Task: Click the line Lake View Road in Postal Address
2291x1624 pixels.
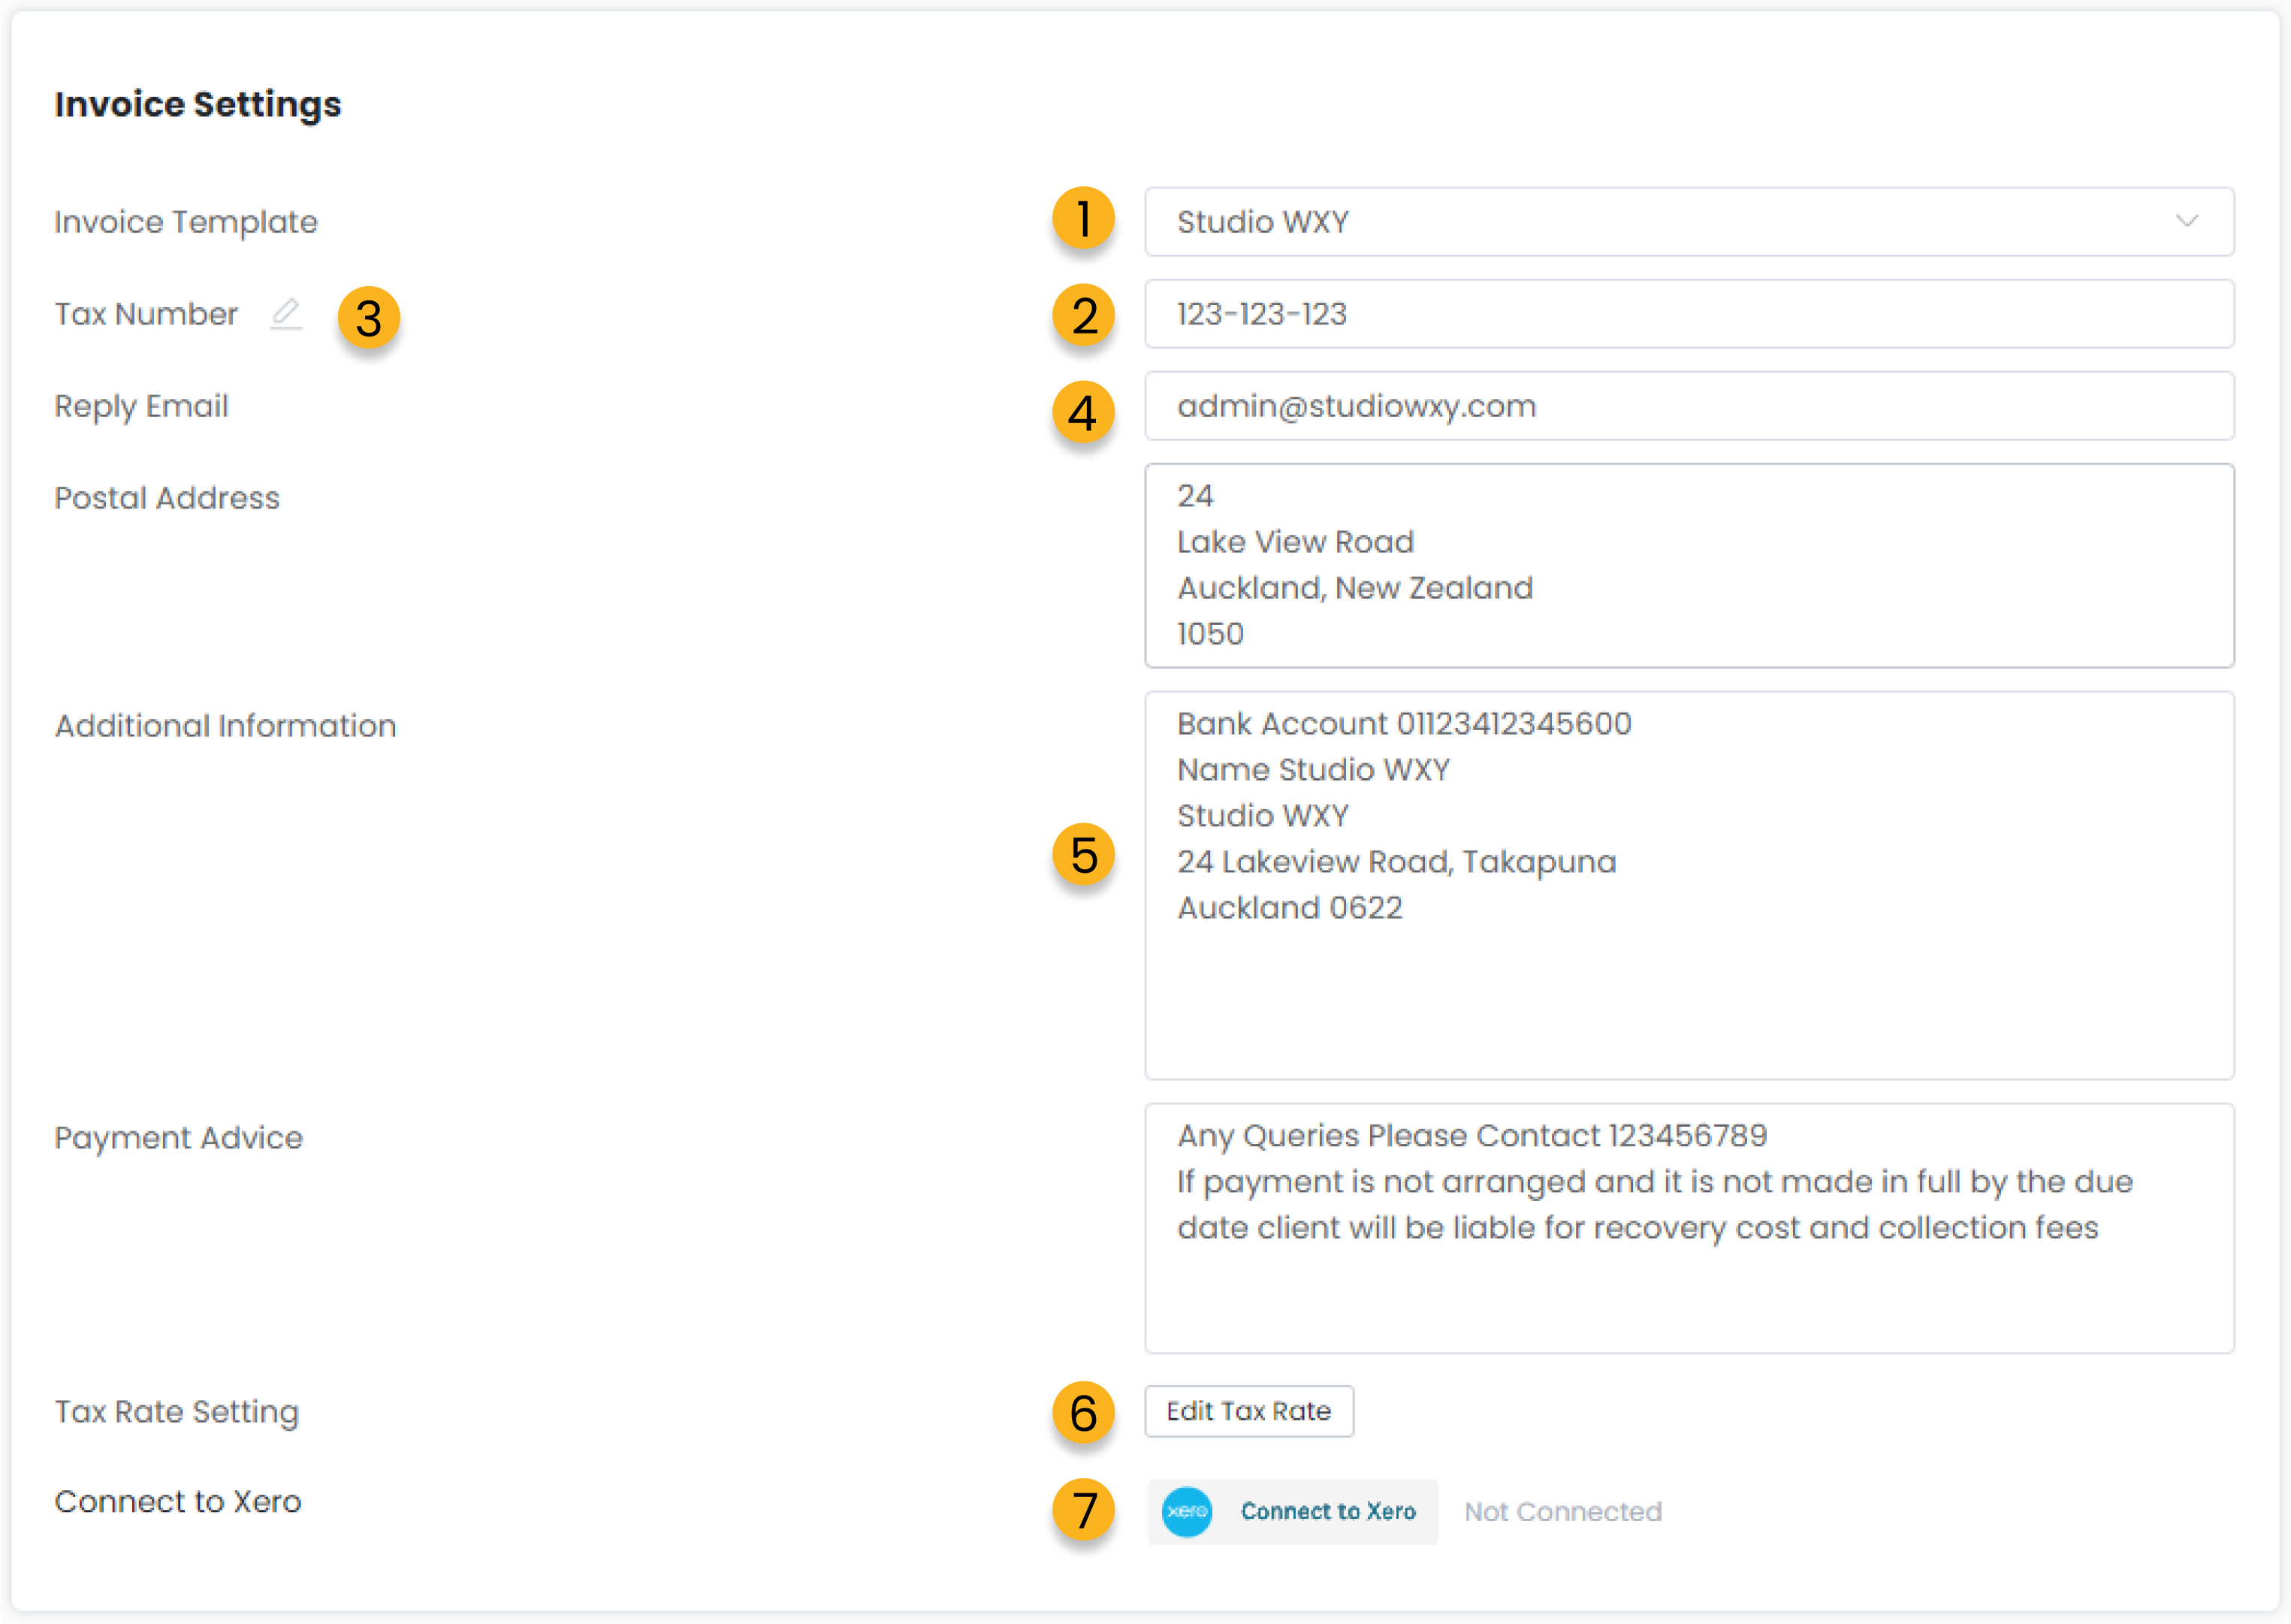Action: (1295, 542)
